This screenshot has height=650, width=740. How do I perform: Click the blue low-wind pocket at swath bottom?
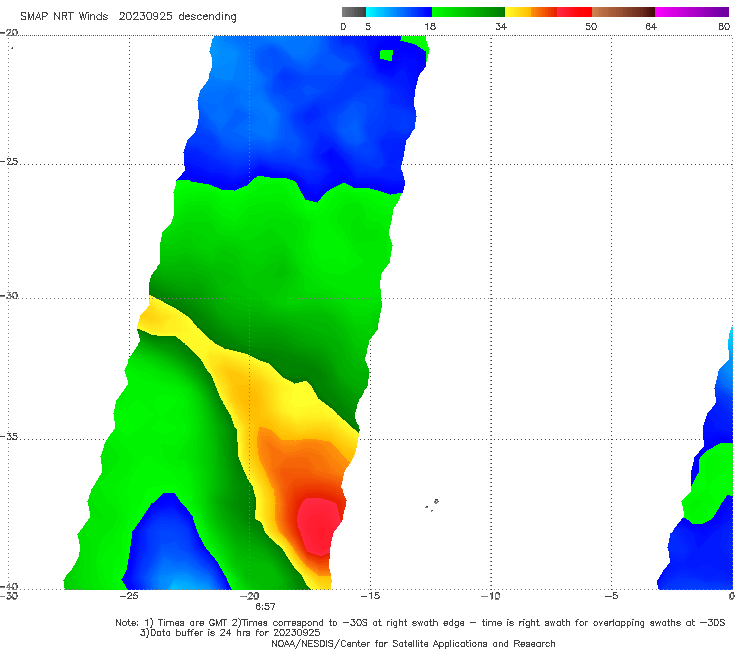point(175,550)
